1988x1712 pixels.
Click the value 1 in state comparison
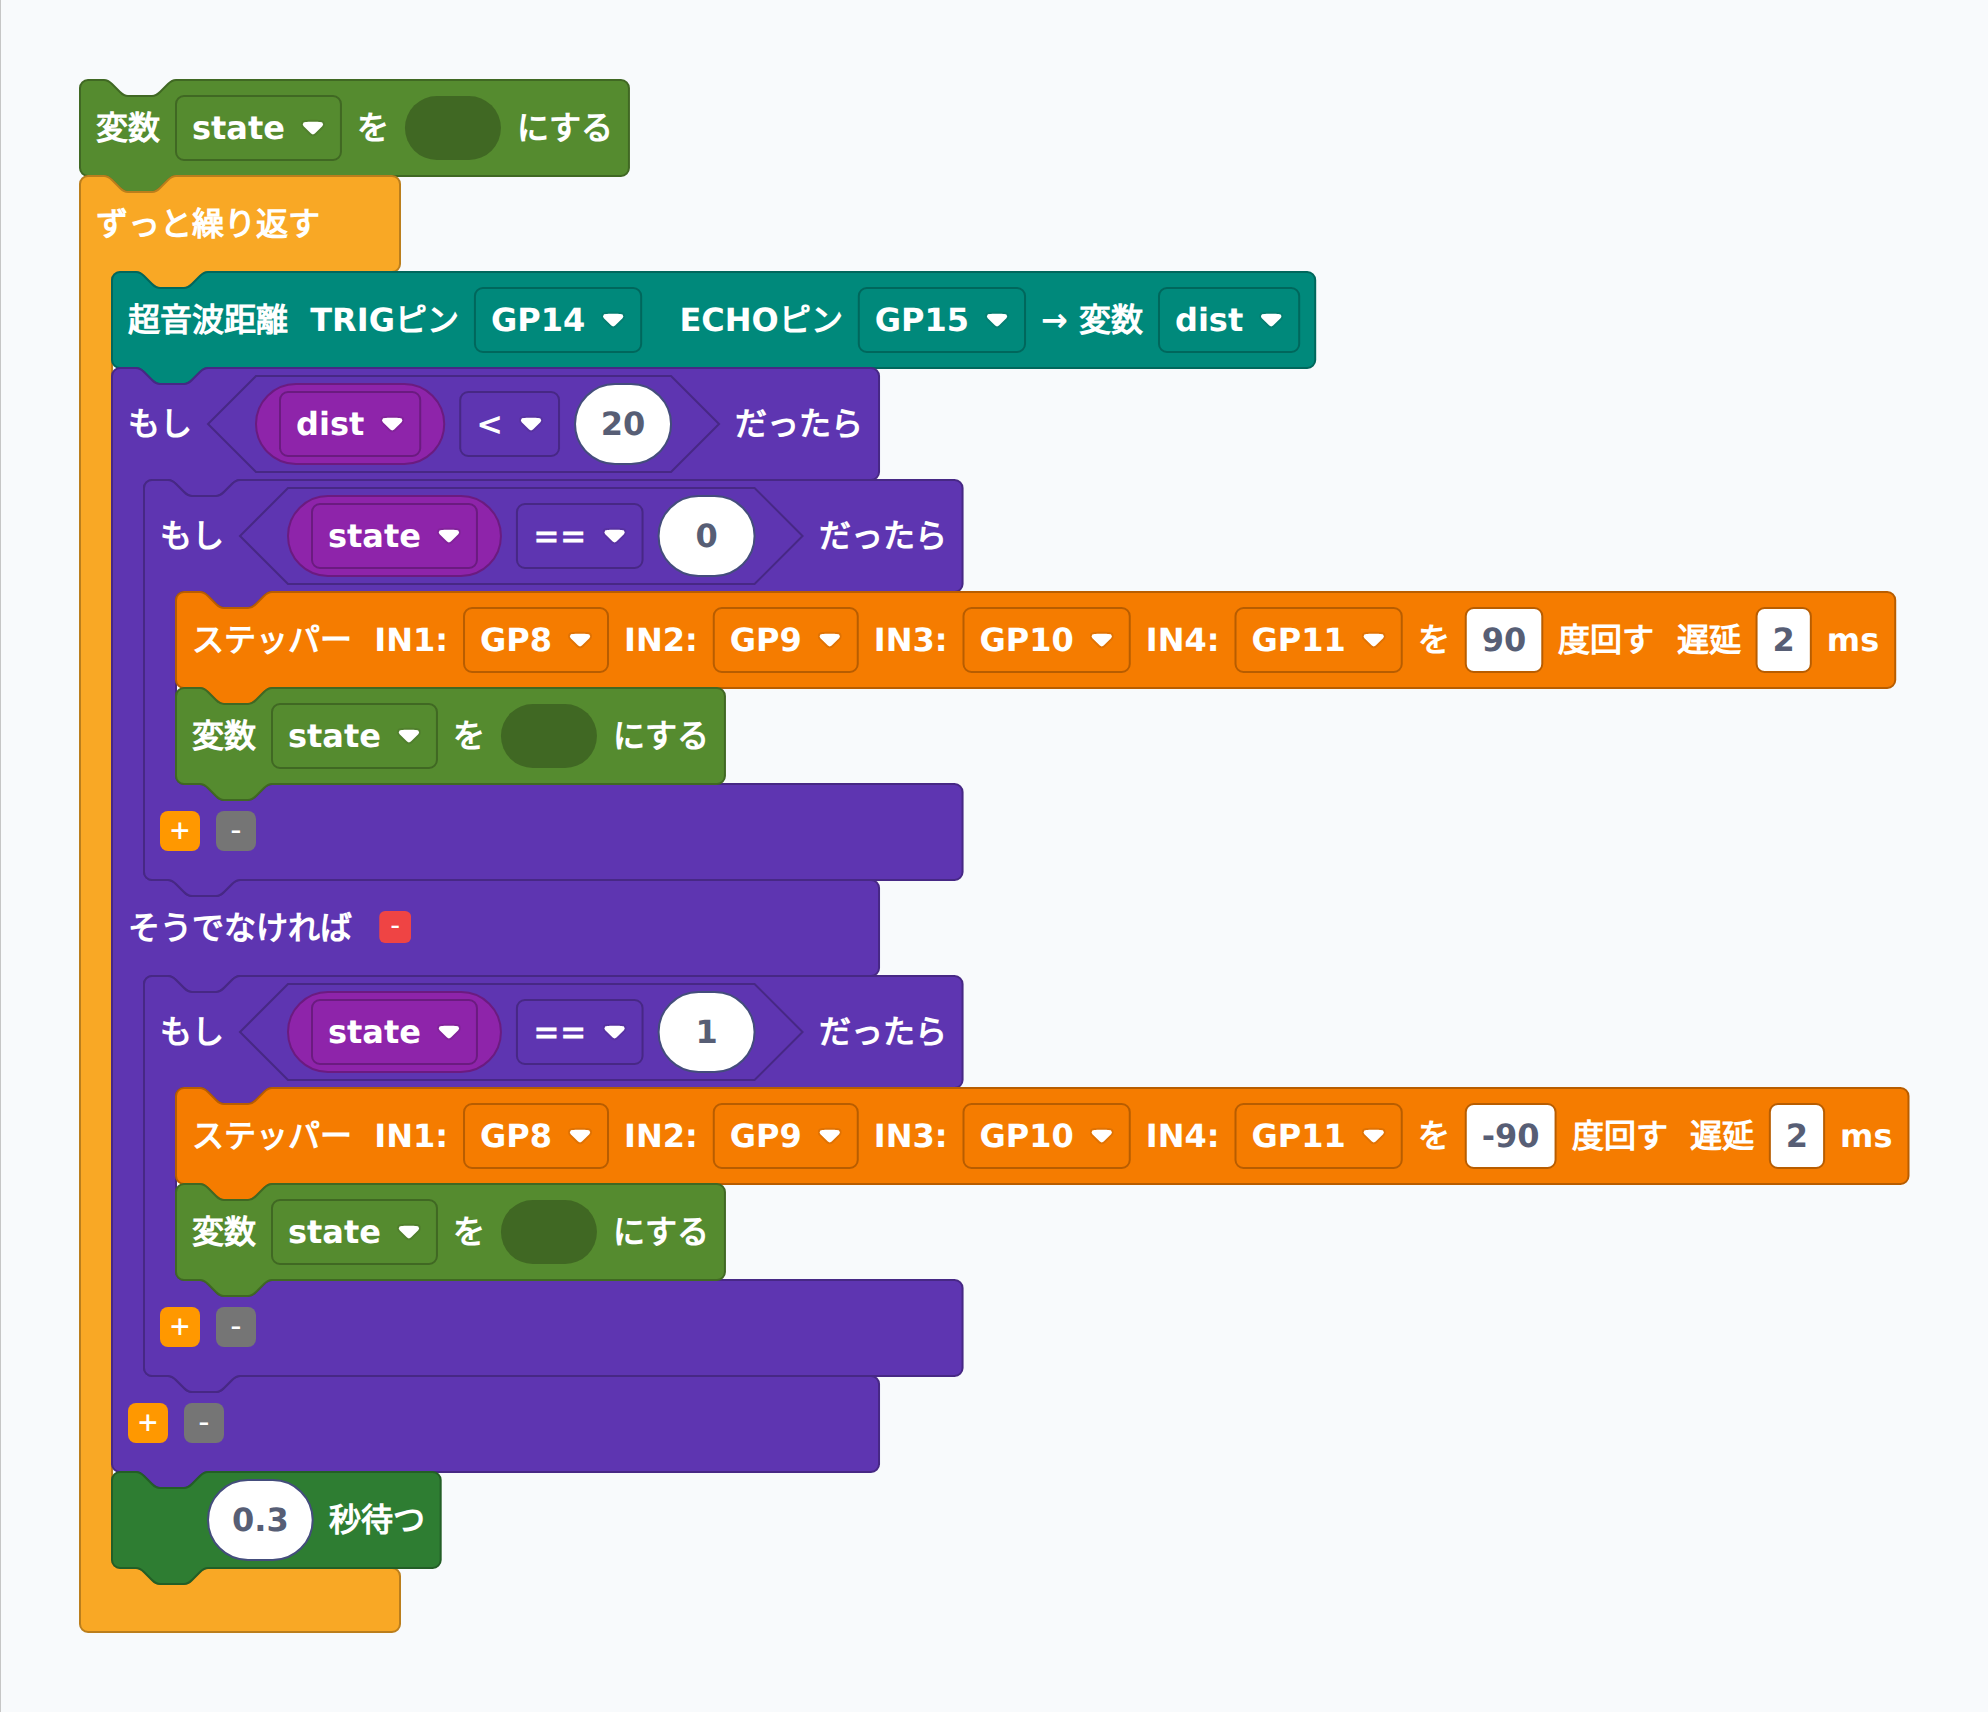(706, 1032)
